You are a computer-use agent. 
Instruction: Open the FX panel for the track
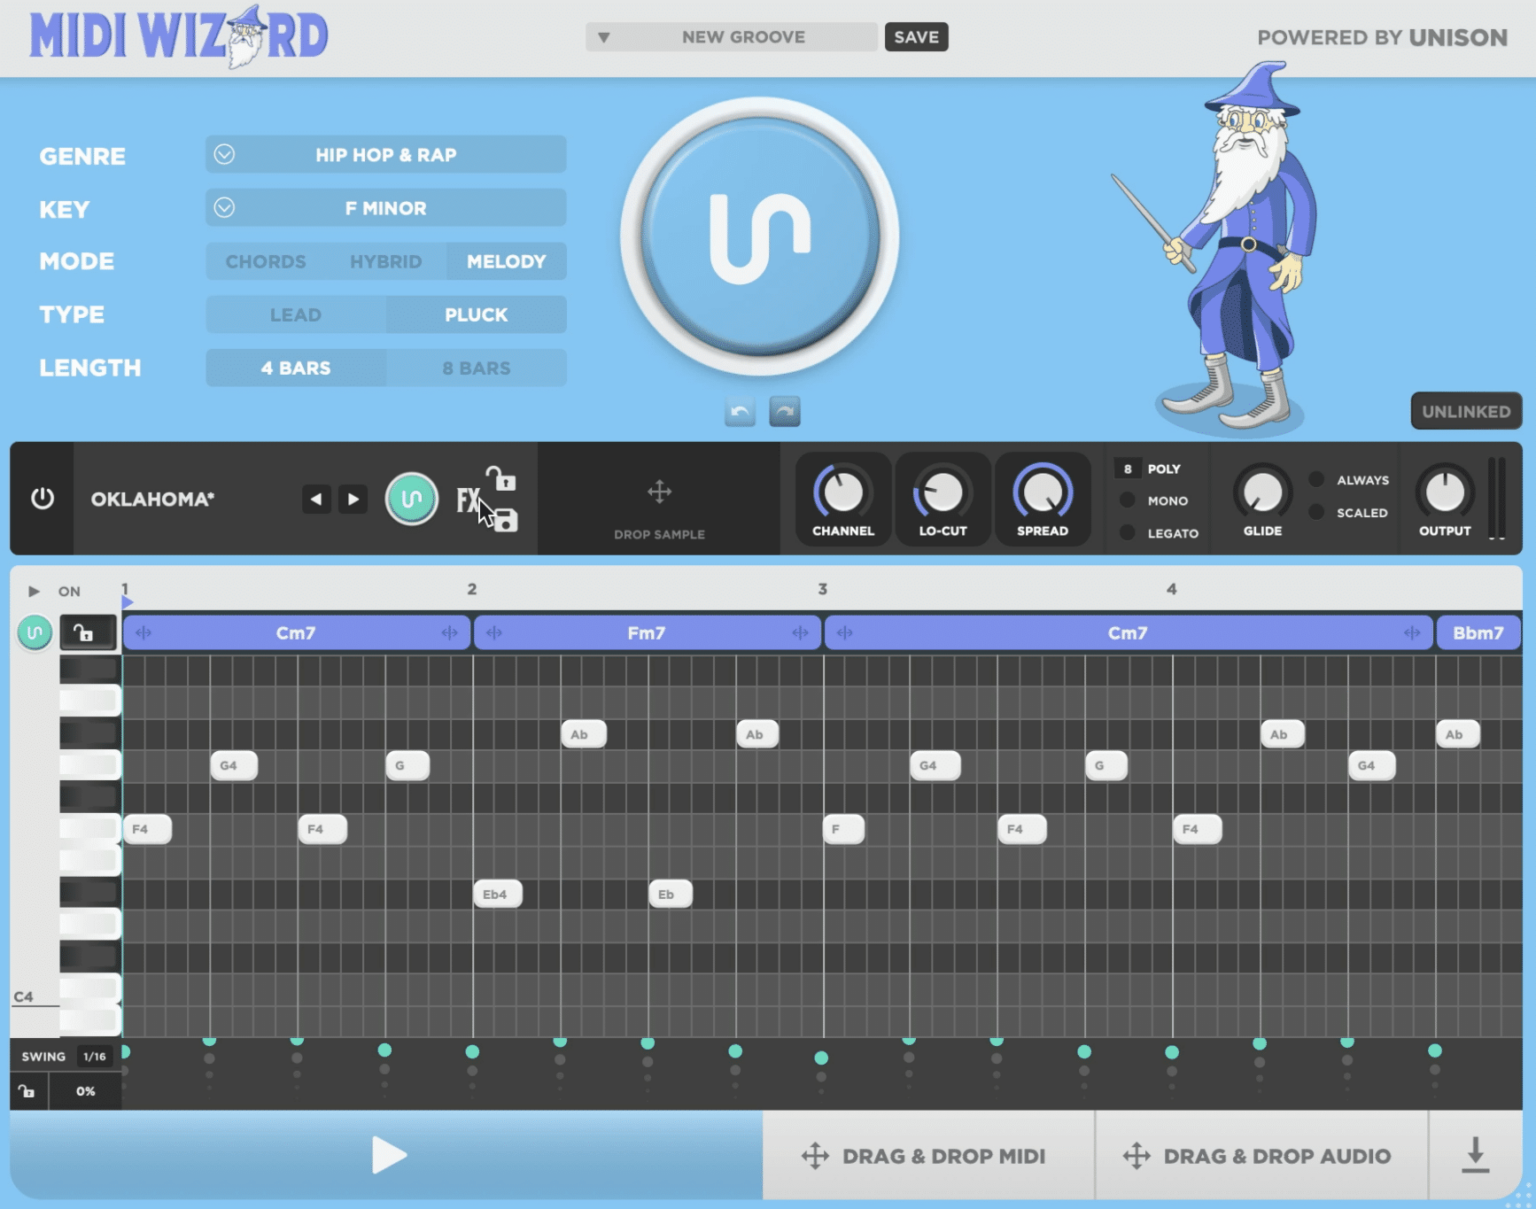pos(466,498)
